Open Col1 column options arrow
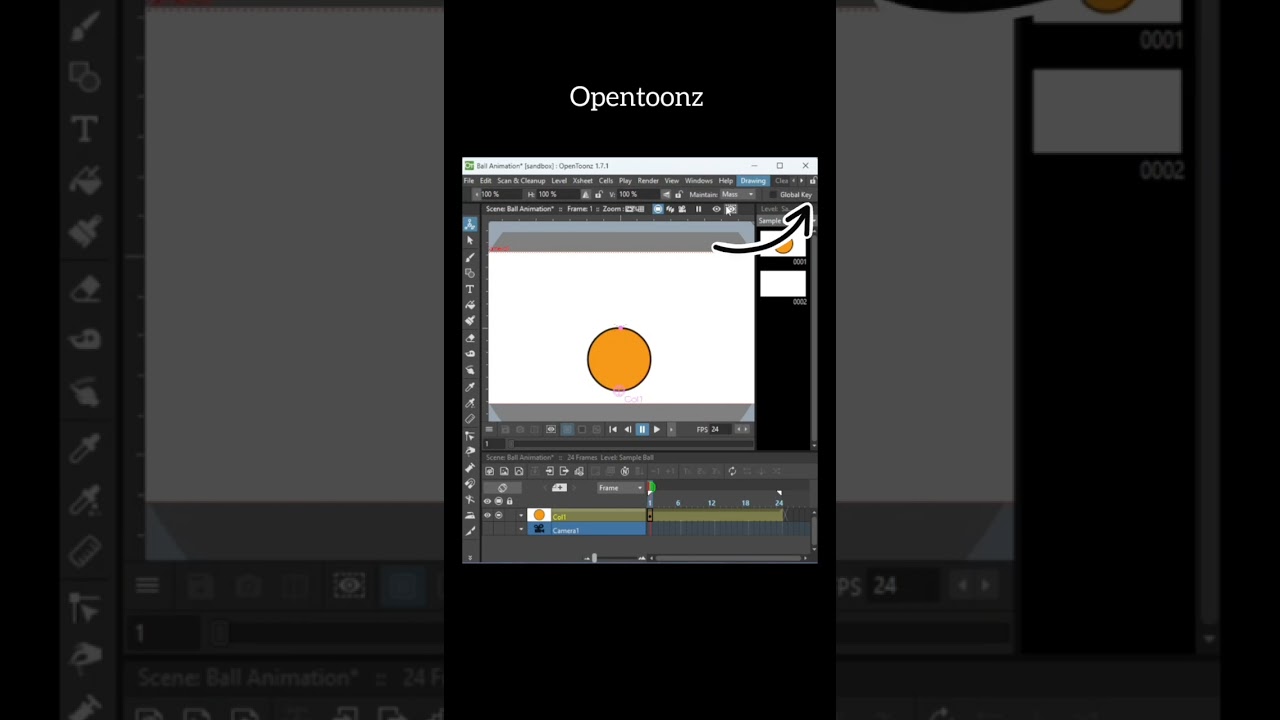Viewport: 1280px width, 720px height. pos(521,516)
